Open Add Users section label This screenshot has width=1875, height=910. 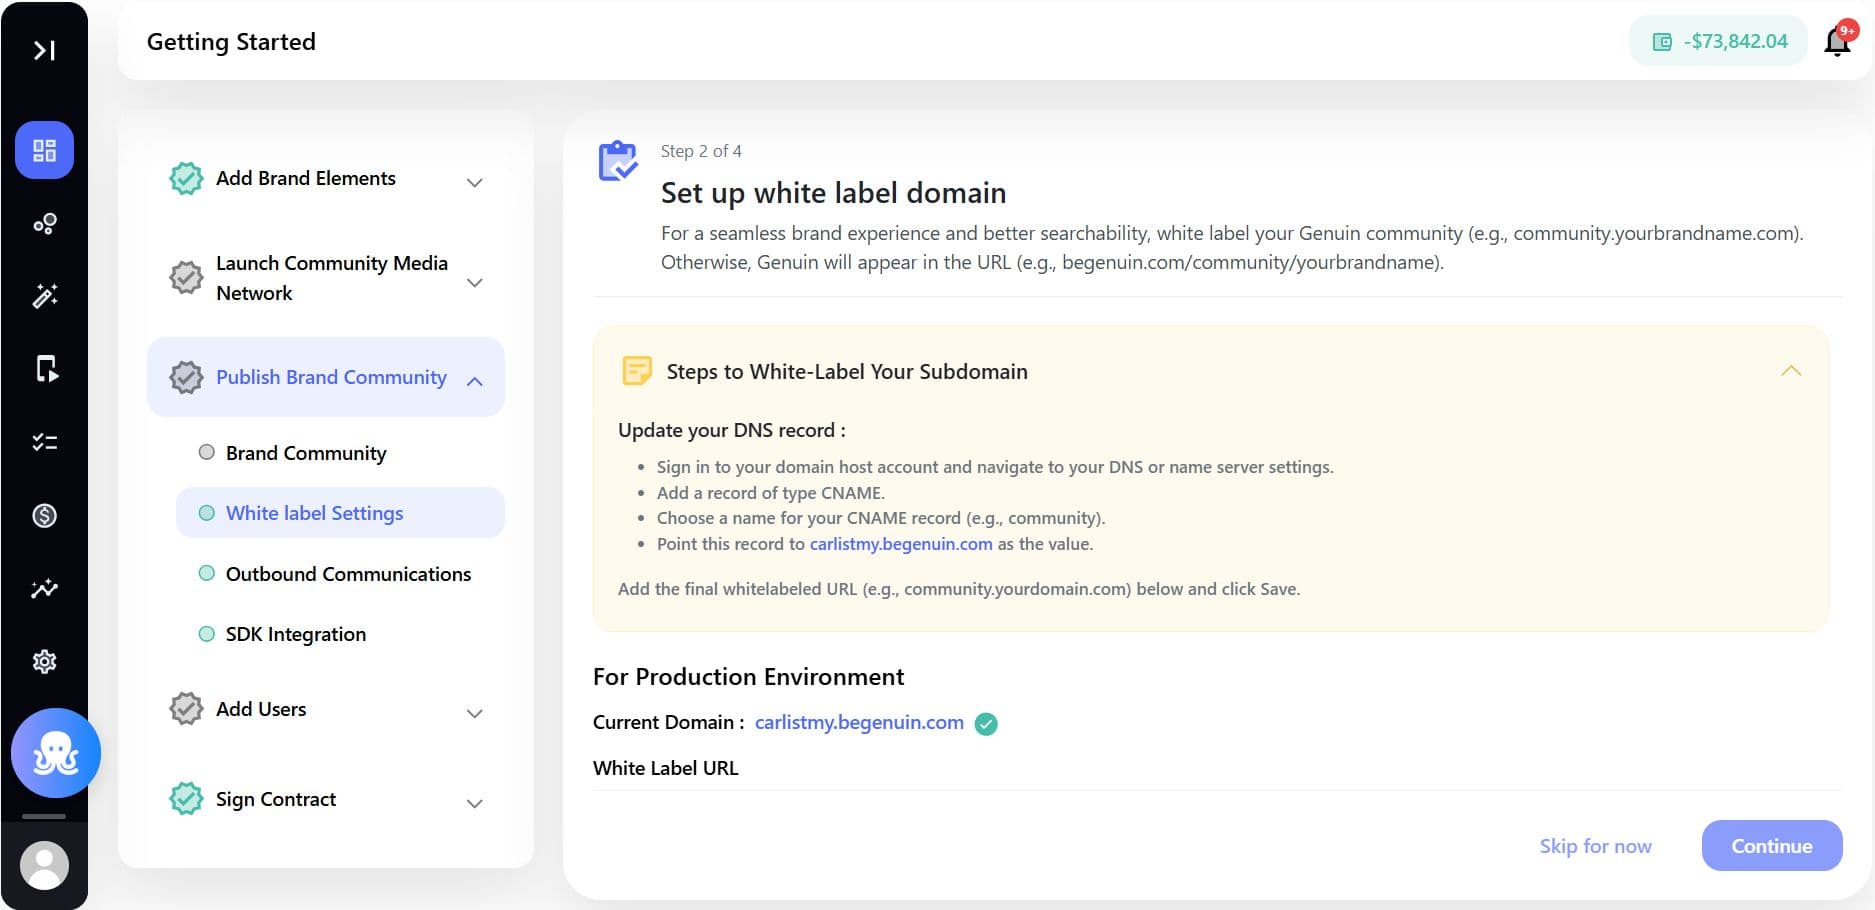[261, 709]
